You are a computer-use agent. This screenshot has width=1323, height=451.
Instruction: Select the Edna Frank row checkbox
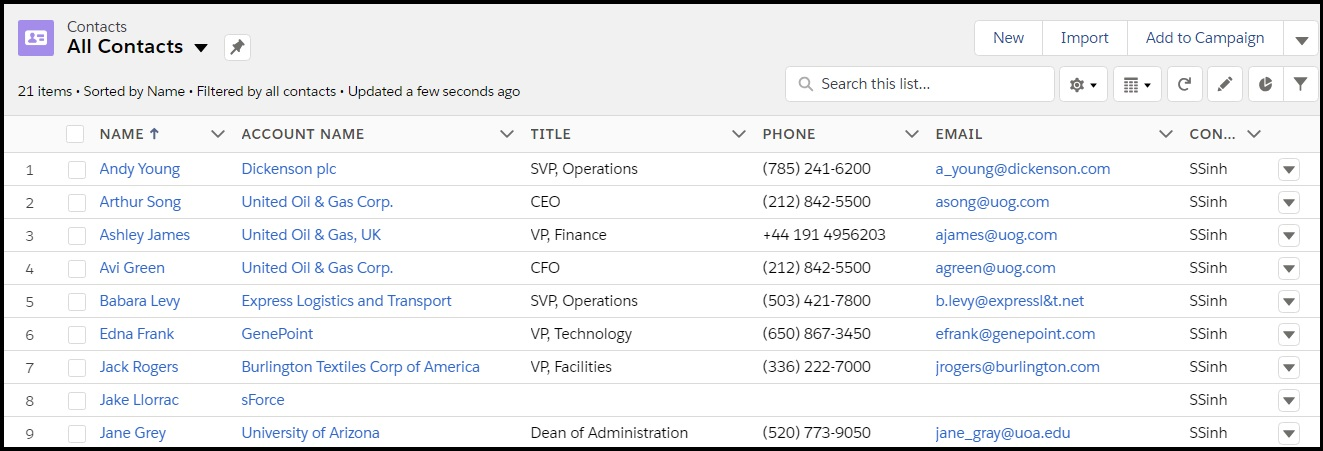coord(77,334)
